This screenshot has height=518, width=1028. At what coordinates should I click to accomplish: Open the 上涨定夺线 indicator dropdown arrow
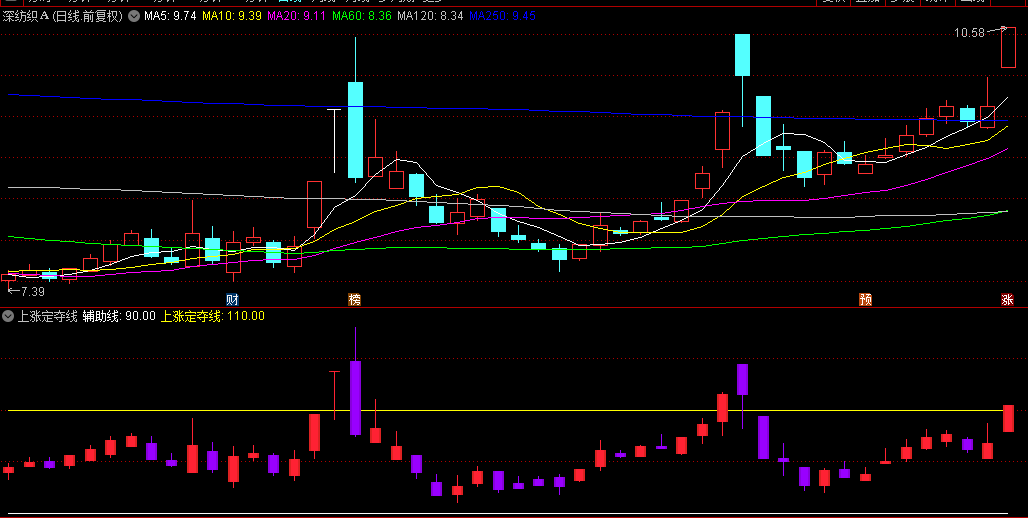click(x=8, y=316)
